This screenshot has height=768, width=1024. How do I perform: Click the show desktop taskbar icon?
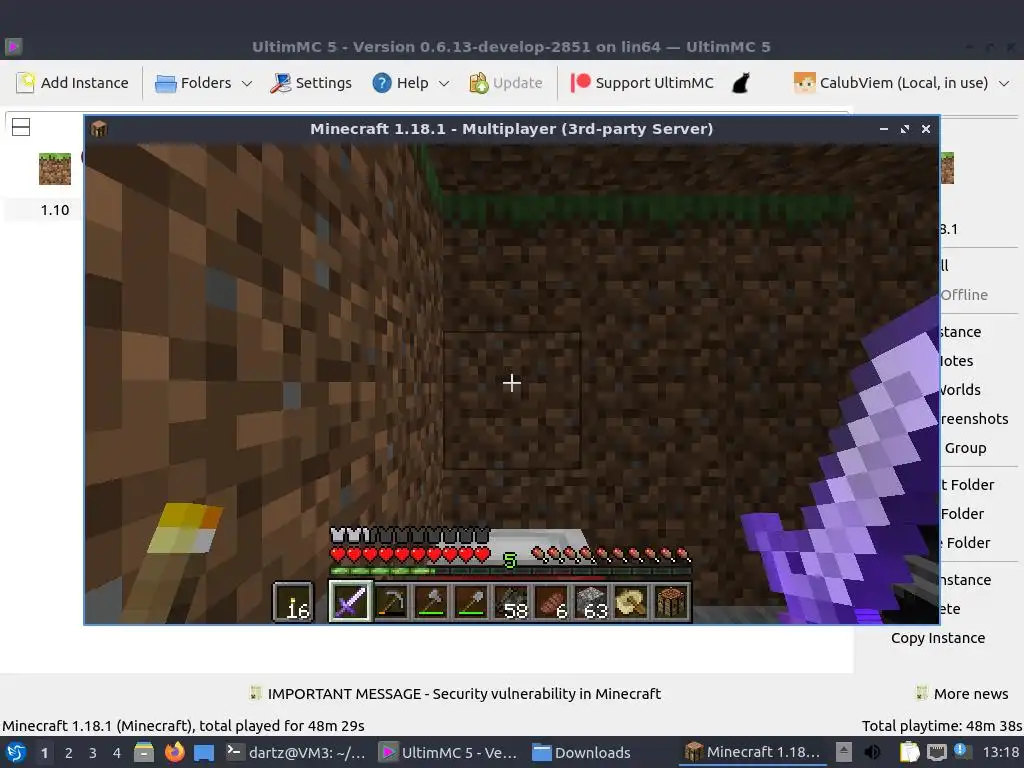coord(204,752)
